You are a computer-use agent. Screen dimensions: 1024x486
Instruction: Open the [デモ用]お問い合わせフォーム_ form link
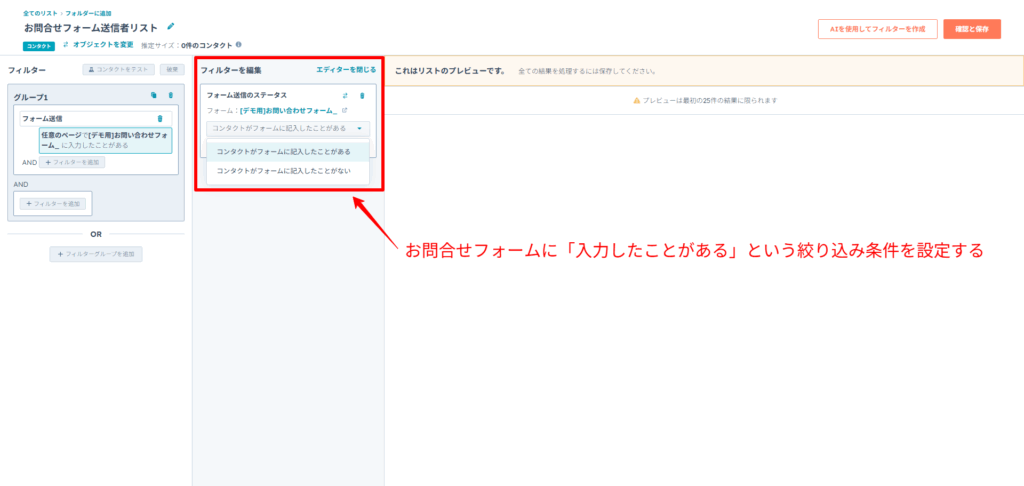[x=289, y=110]
